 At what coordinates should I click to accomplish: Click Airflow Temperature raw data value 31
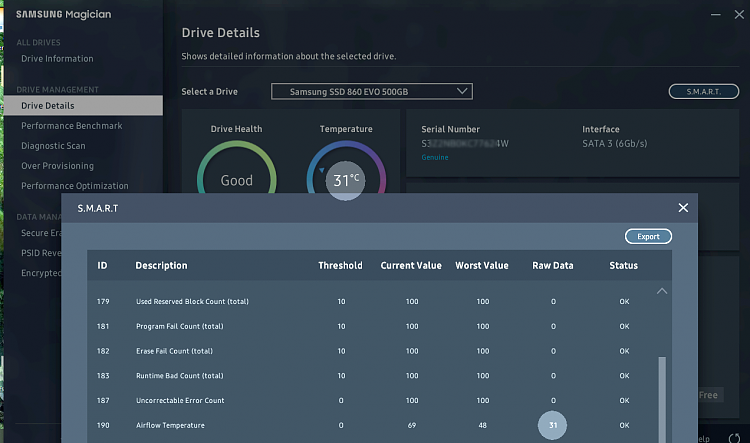(x=553, y=425)
